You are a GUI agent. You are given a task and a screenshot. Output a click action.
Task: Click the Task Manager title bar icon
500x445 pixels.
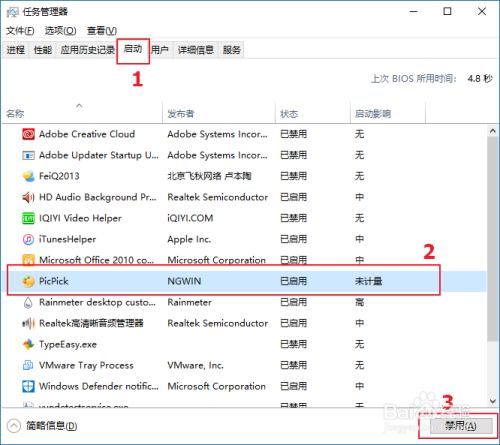coord(13,12)
